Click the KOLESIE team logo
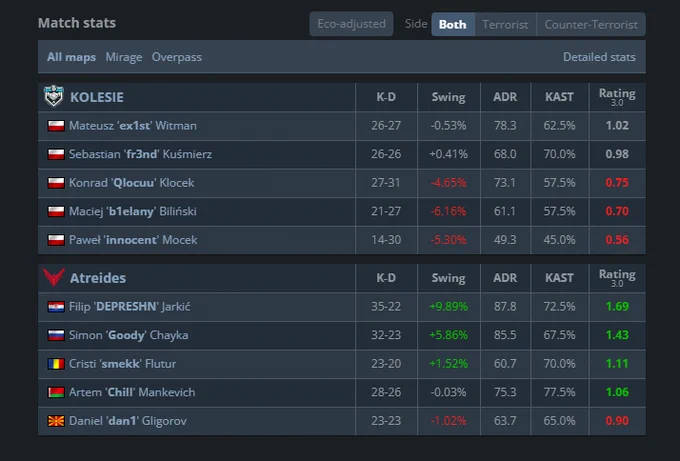This screenshot has height=461, width=680. pyautogui.click(x=54, y=96)
